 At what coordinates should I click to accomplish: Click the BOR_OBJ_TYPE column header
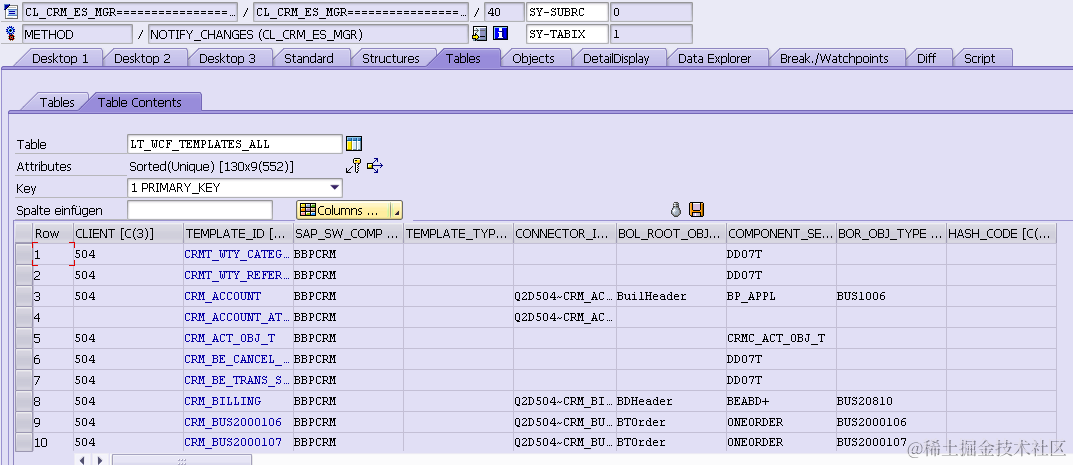(891, 233)
